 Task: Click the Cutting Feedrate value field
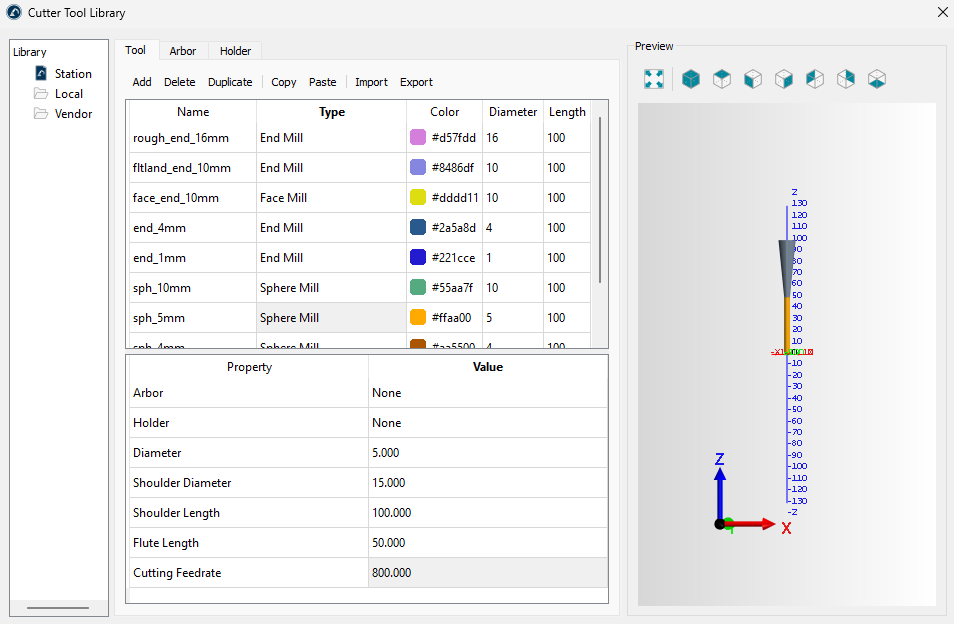pos(487,573)
